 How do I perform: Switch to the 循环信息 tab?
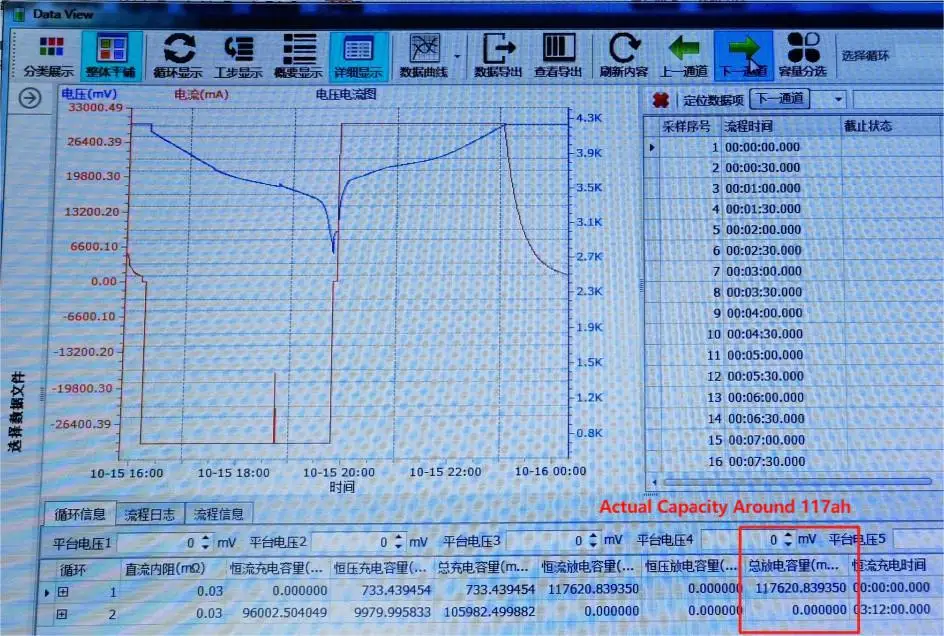(x=79, y=514)
